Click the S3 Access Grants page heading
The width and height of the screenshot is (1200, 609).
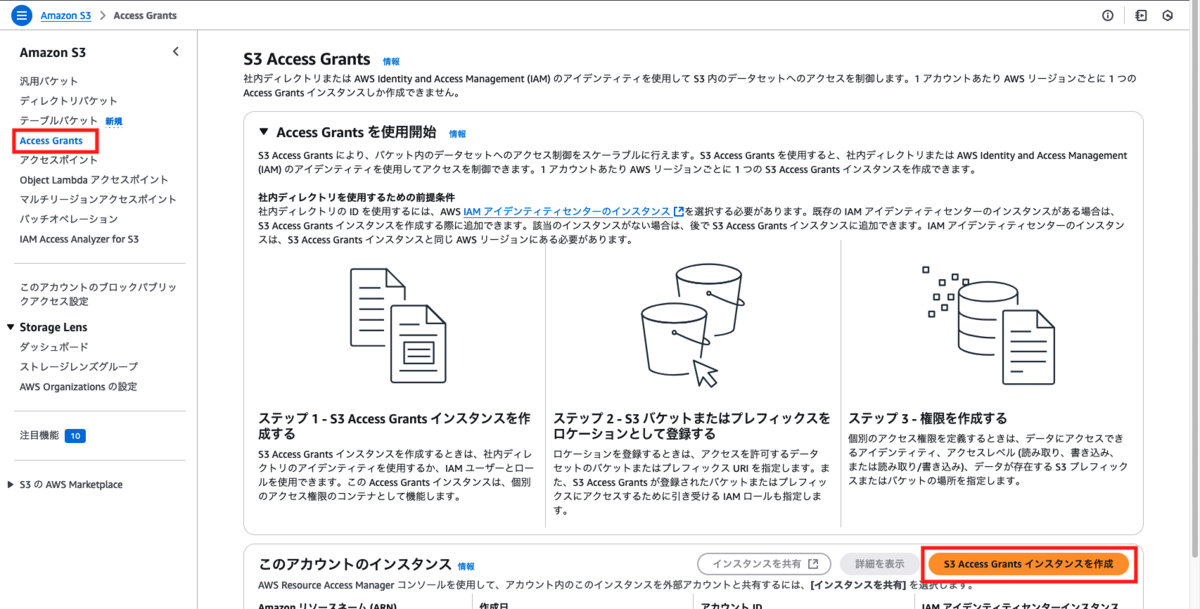coord(307,60)
